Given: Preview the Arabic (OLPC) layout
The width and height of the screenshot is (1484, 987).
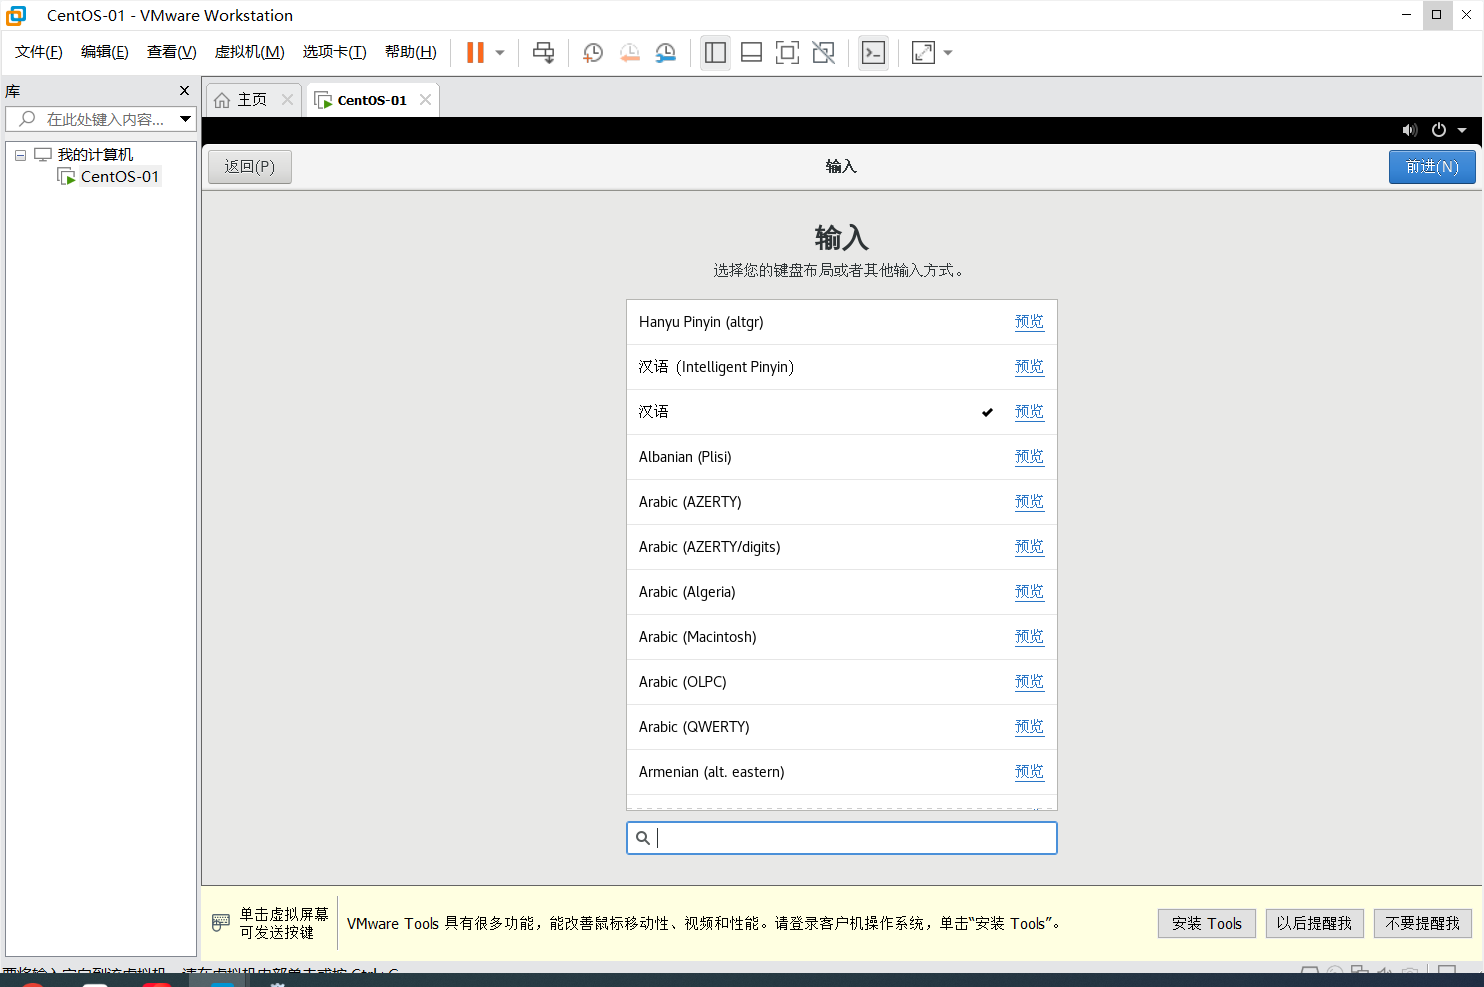Looking at the screenshot, I should click(x=1029, y=682).
